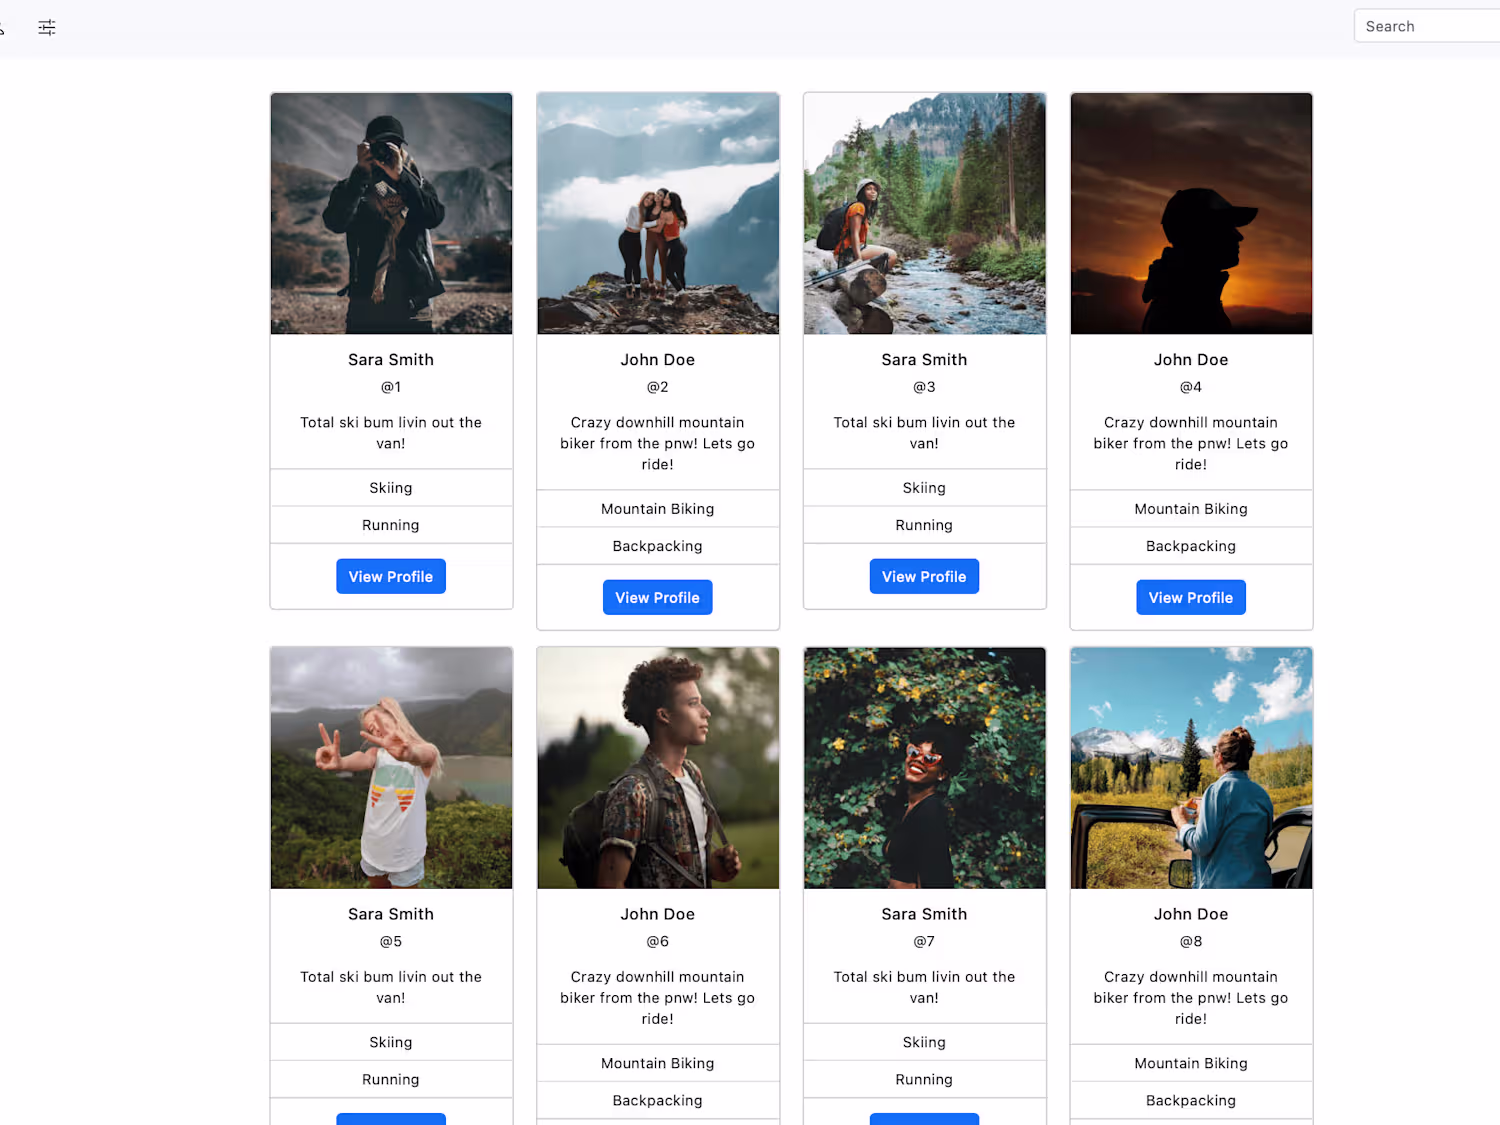Select the photographer photo on card @1

point(391,214)
